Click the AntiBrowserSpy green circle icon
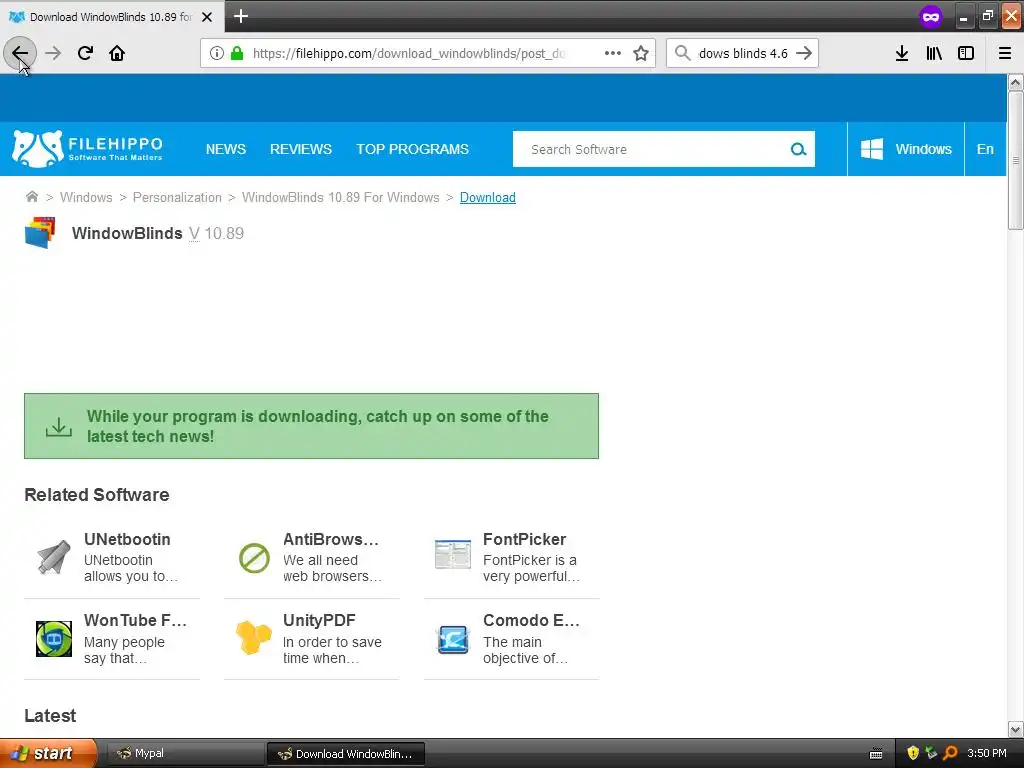This screenshot has width=1024, height=768. (x=254, y=558)
